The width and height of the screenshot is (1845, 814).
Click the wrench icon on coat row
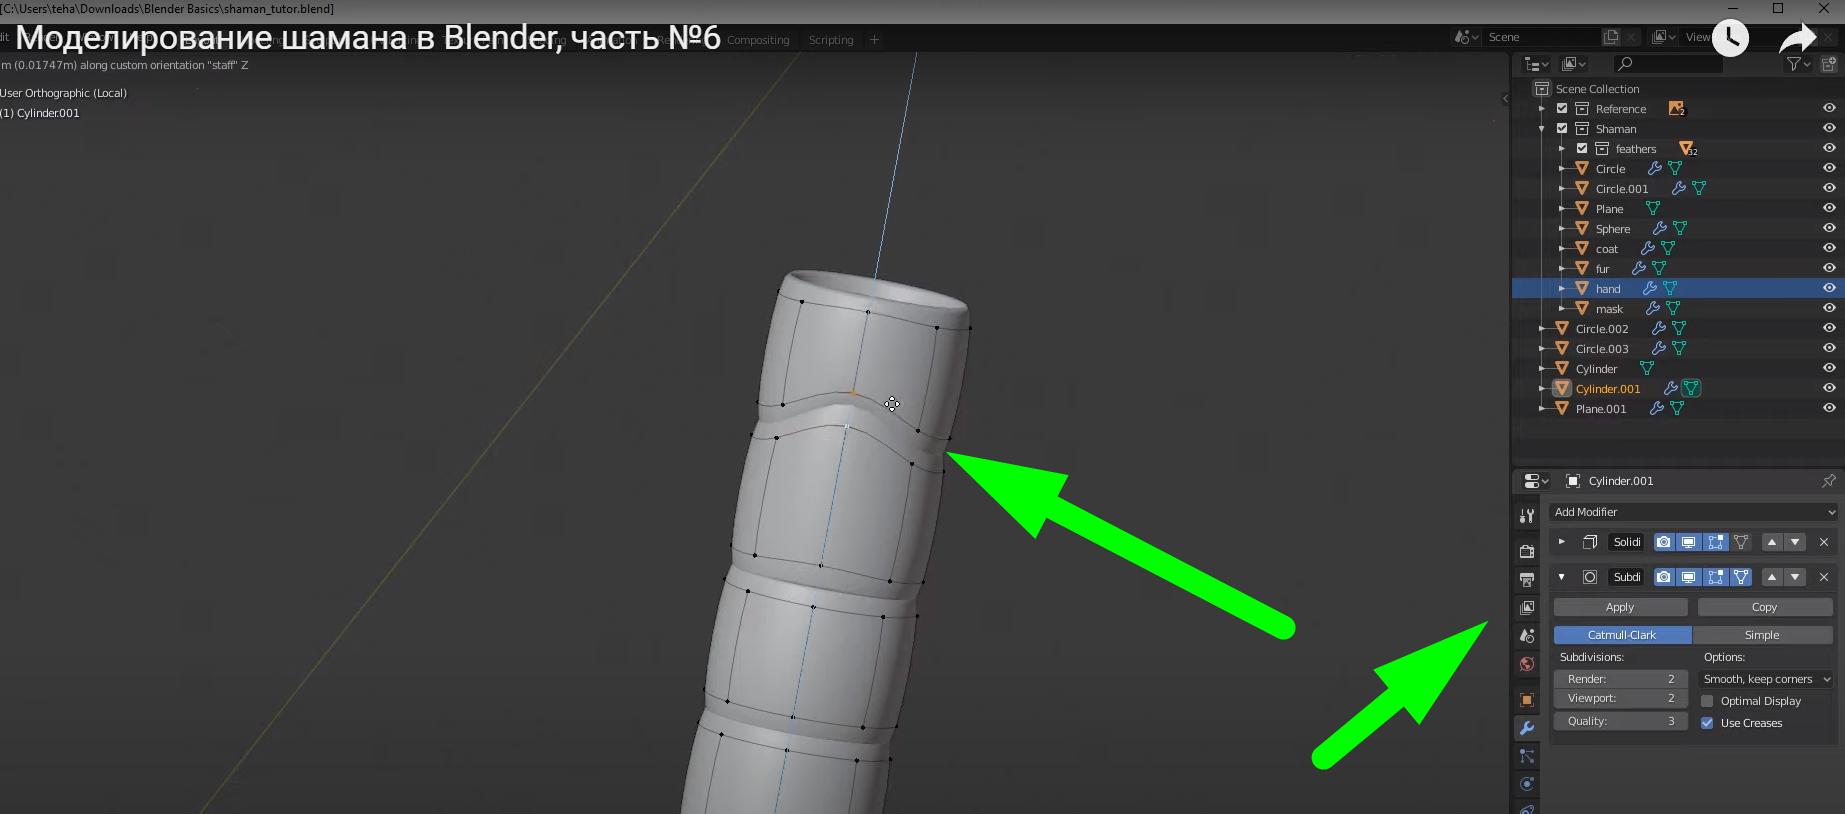[x=1648, y=248]
